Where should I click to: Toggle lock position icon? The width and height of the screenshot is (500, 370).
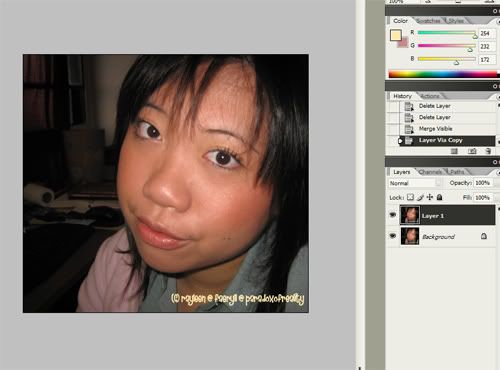point(430,197)
